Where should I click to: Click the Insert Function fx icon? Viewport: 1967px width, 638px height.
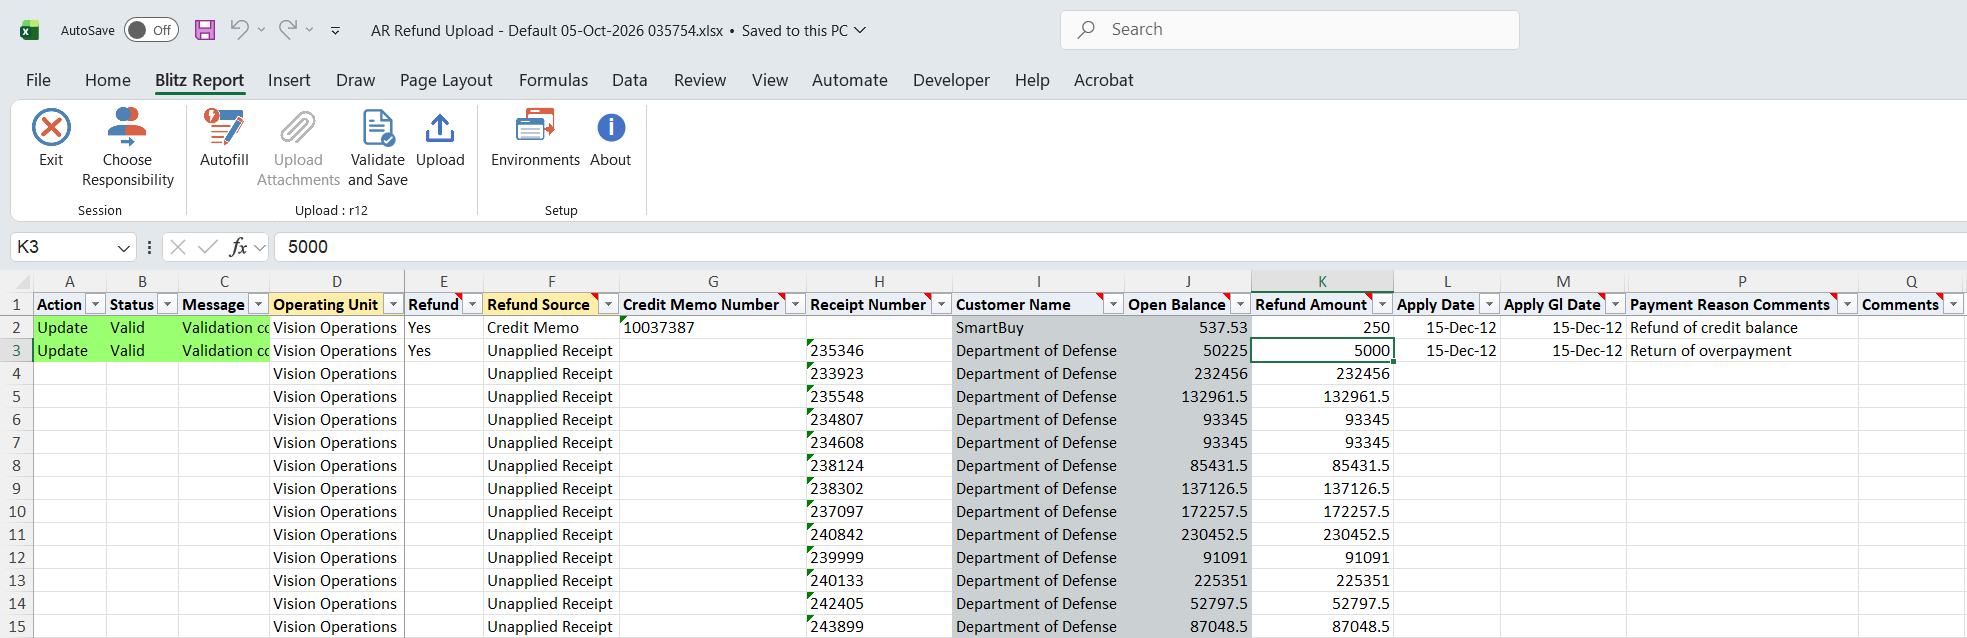click(238, 247)
